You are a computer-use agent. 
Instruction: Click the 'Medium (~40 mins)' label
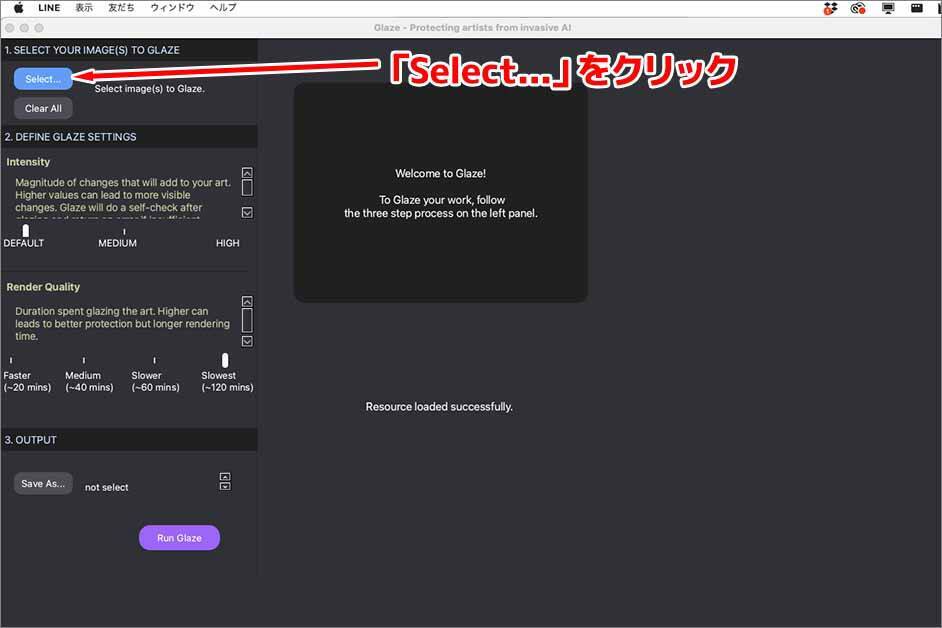click(89, 381)
